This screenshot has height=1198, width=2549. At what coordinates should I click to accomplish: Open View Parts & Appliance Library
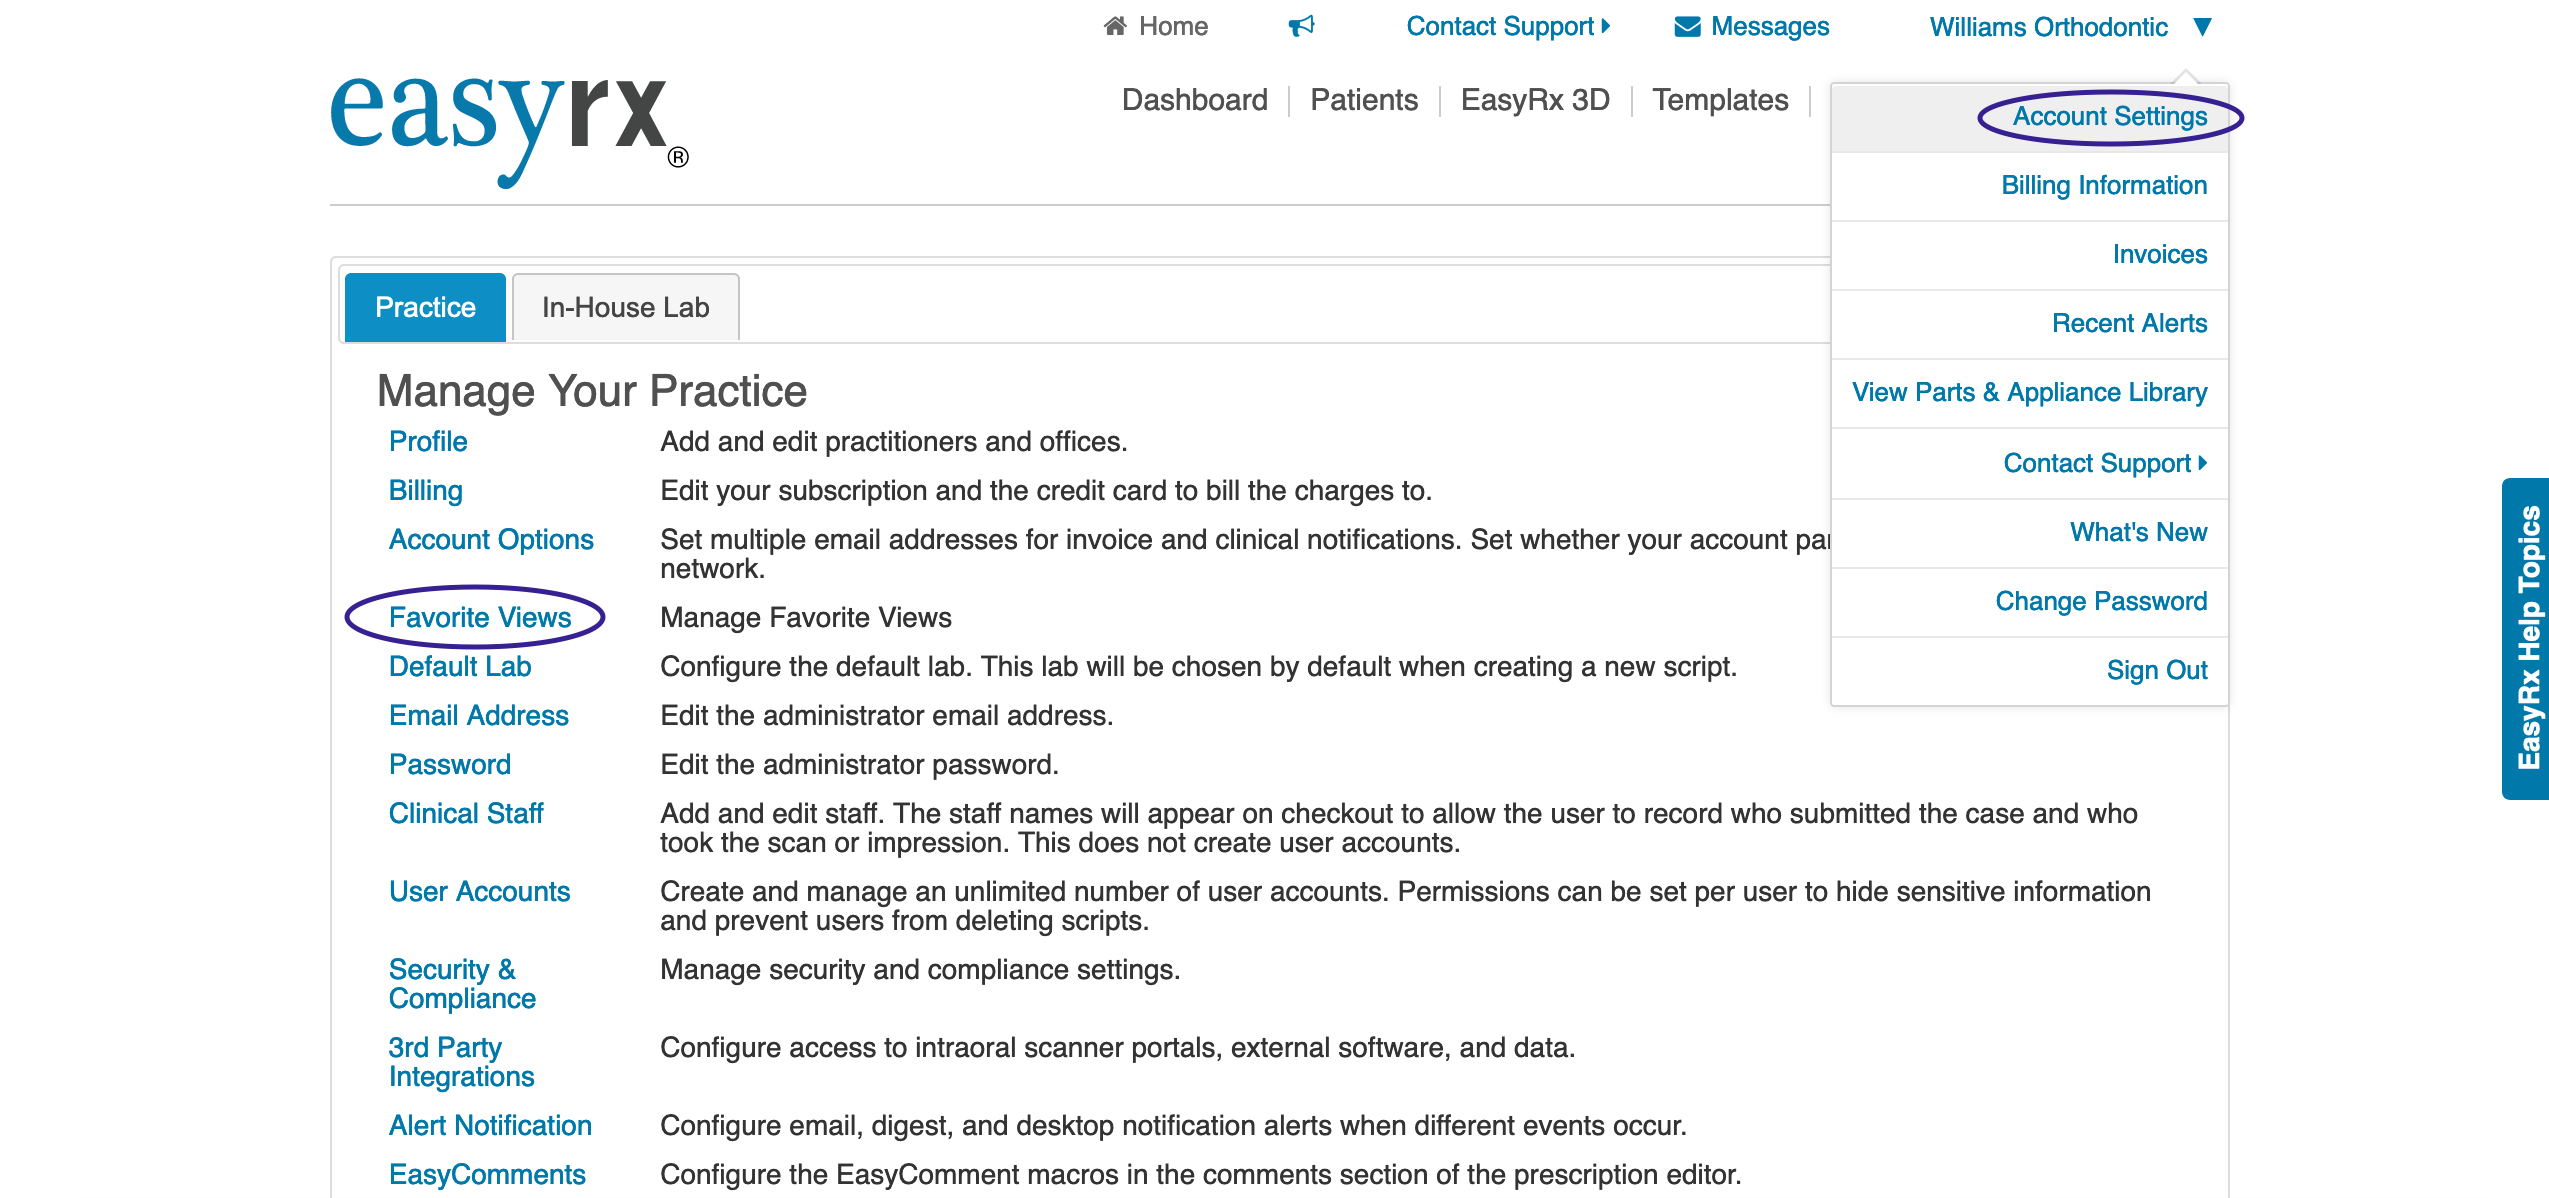pyautogui.click(x=2029, y=393)
